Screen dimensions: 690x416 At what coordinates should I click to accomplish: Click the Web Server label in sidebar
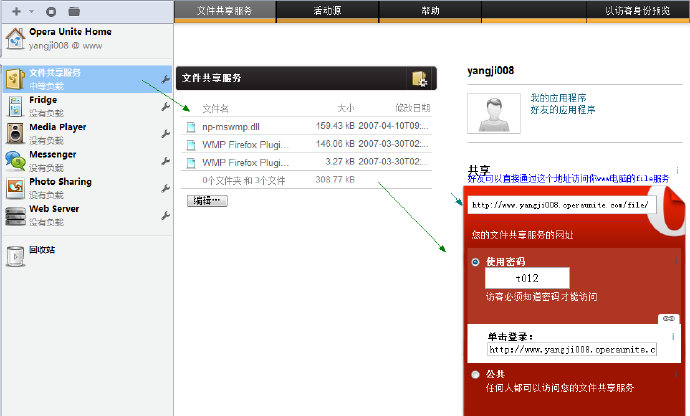coord(54,209)
